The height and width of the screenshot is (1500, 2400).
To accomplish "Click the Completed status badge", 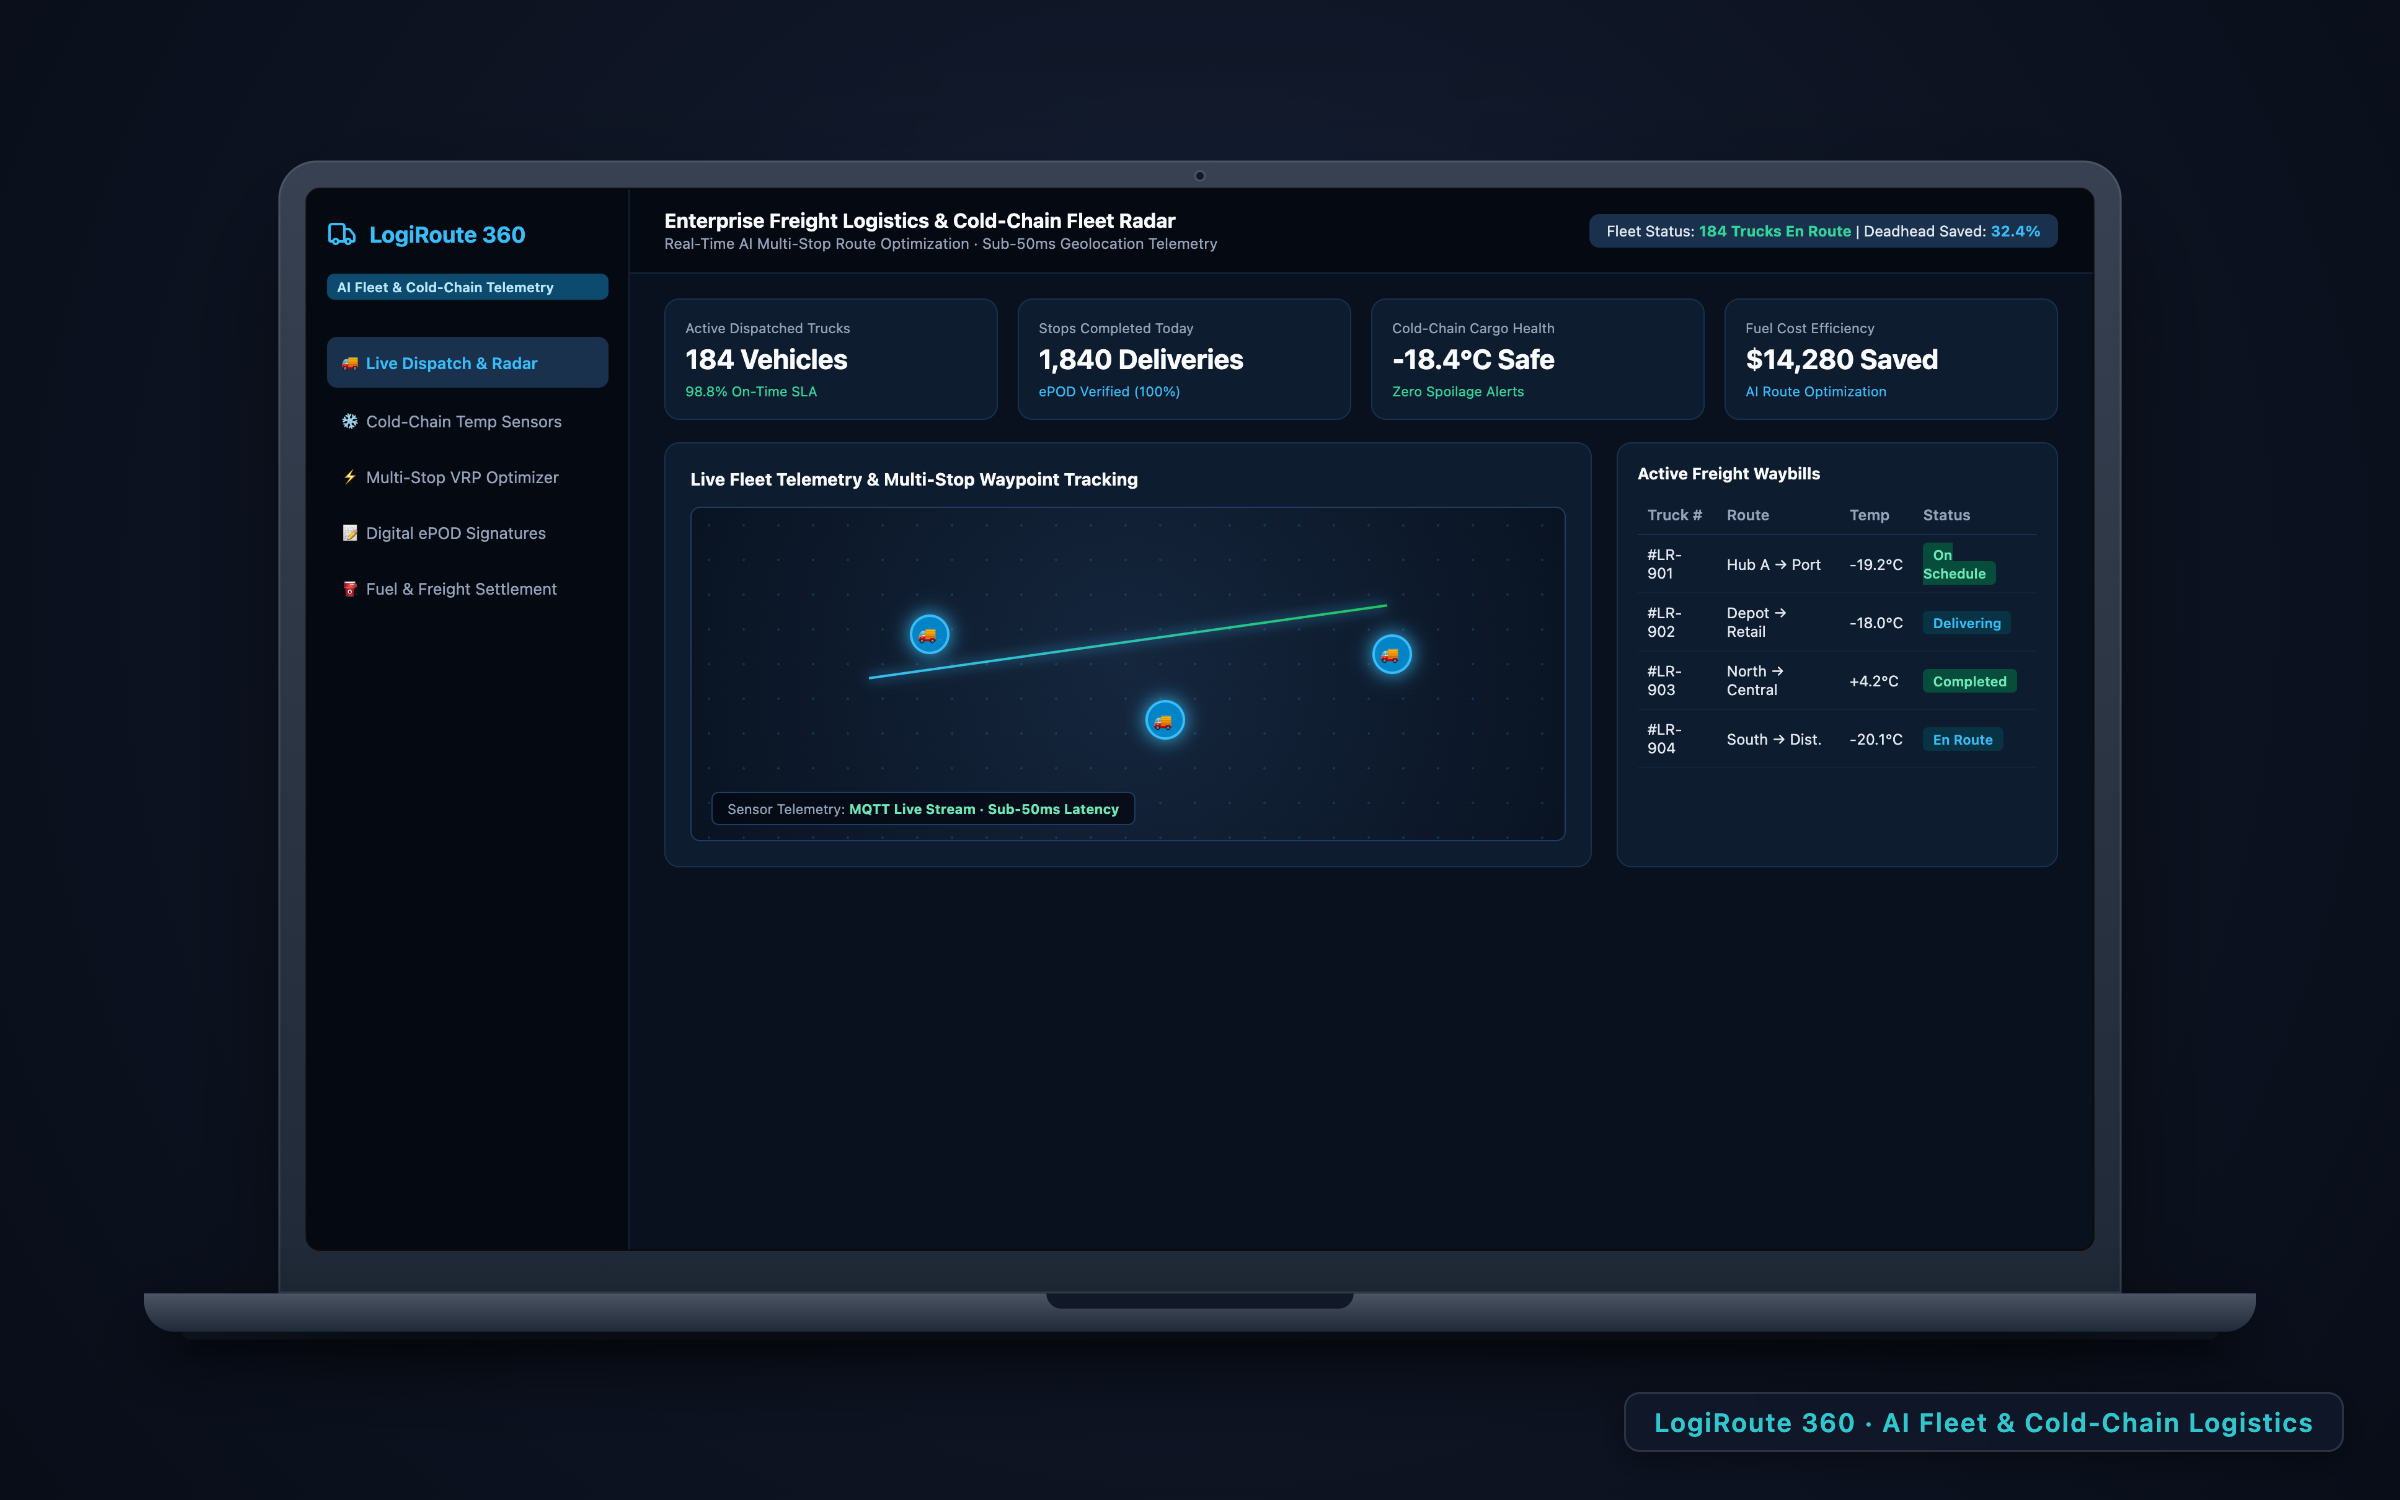I will (x=1969, y=681).
